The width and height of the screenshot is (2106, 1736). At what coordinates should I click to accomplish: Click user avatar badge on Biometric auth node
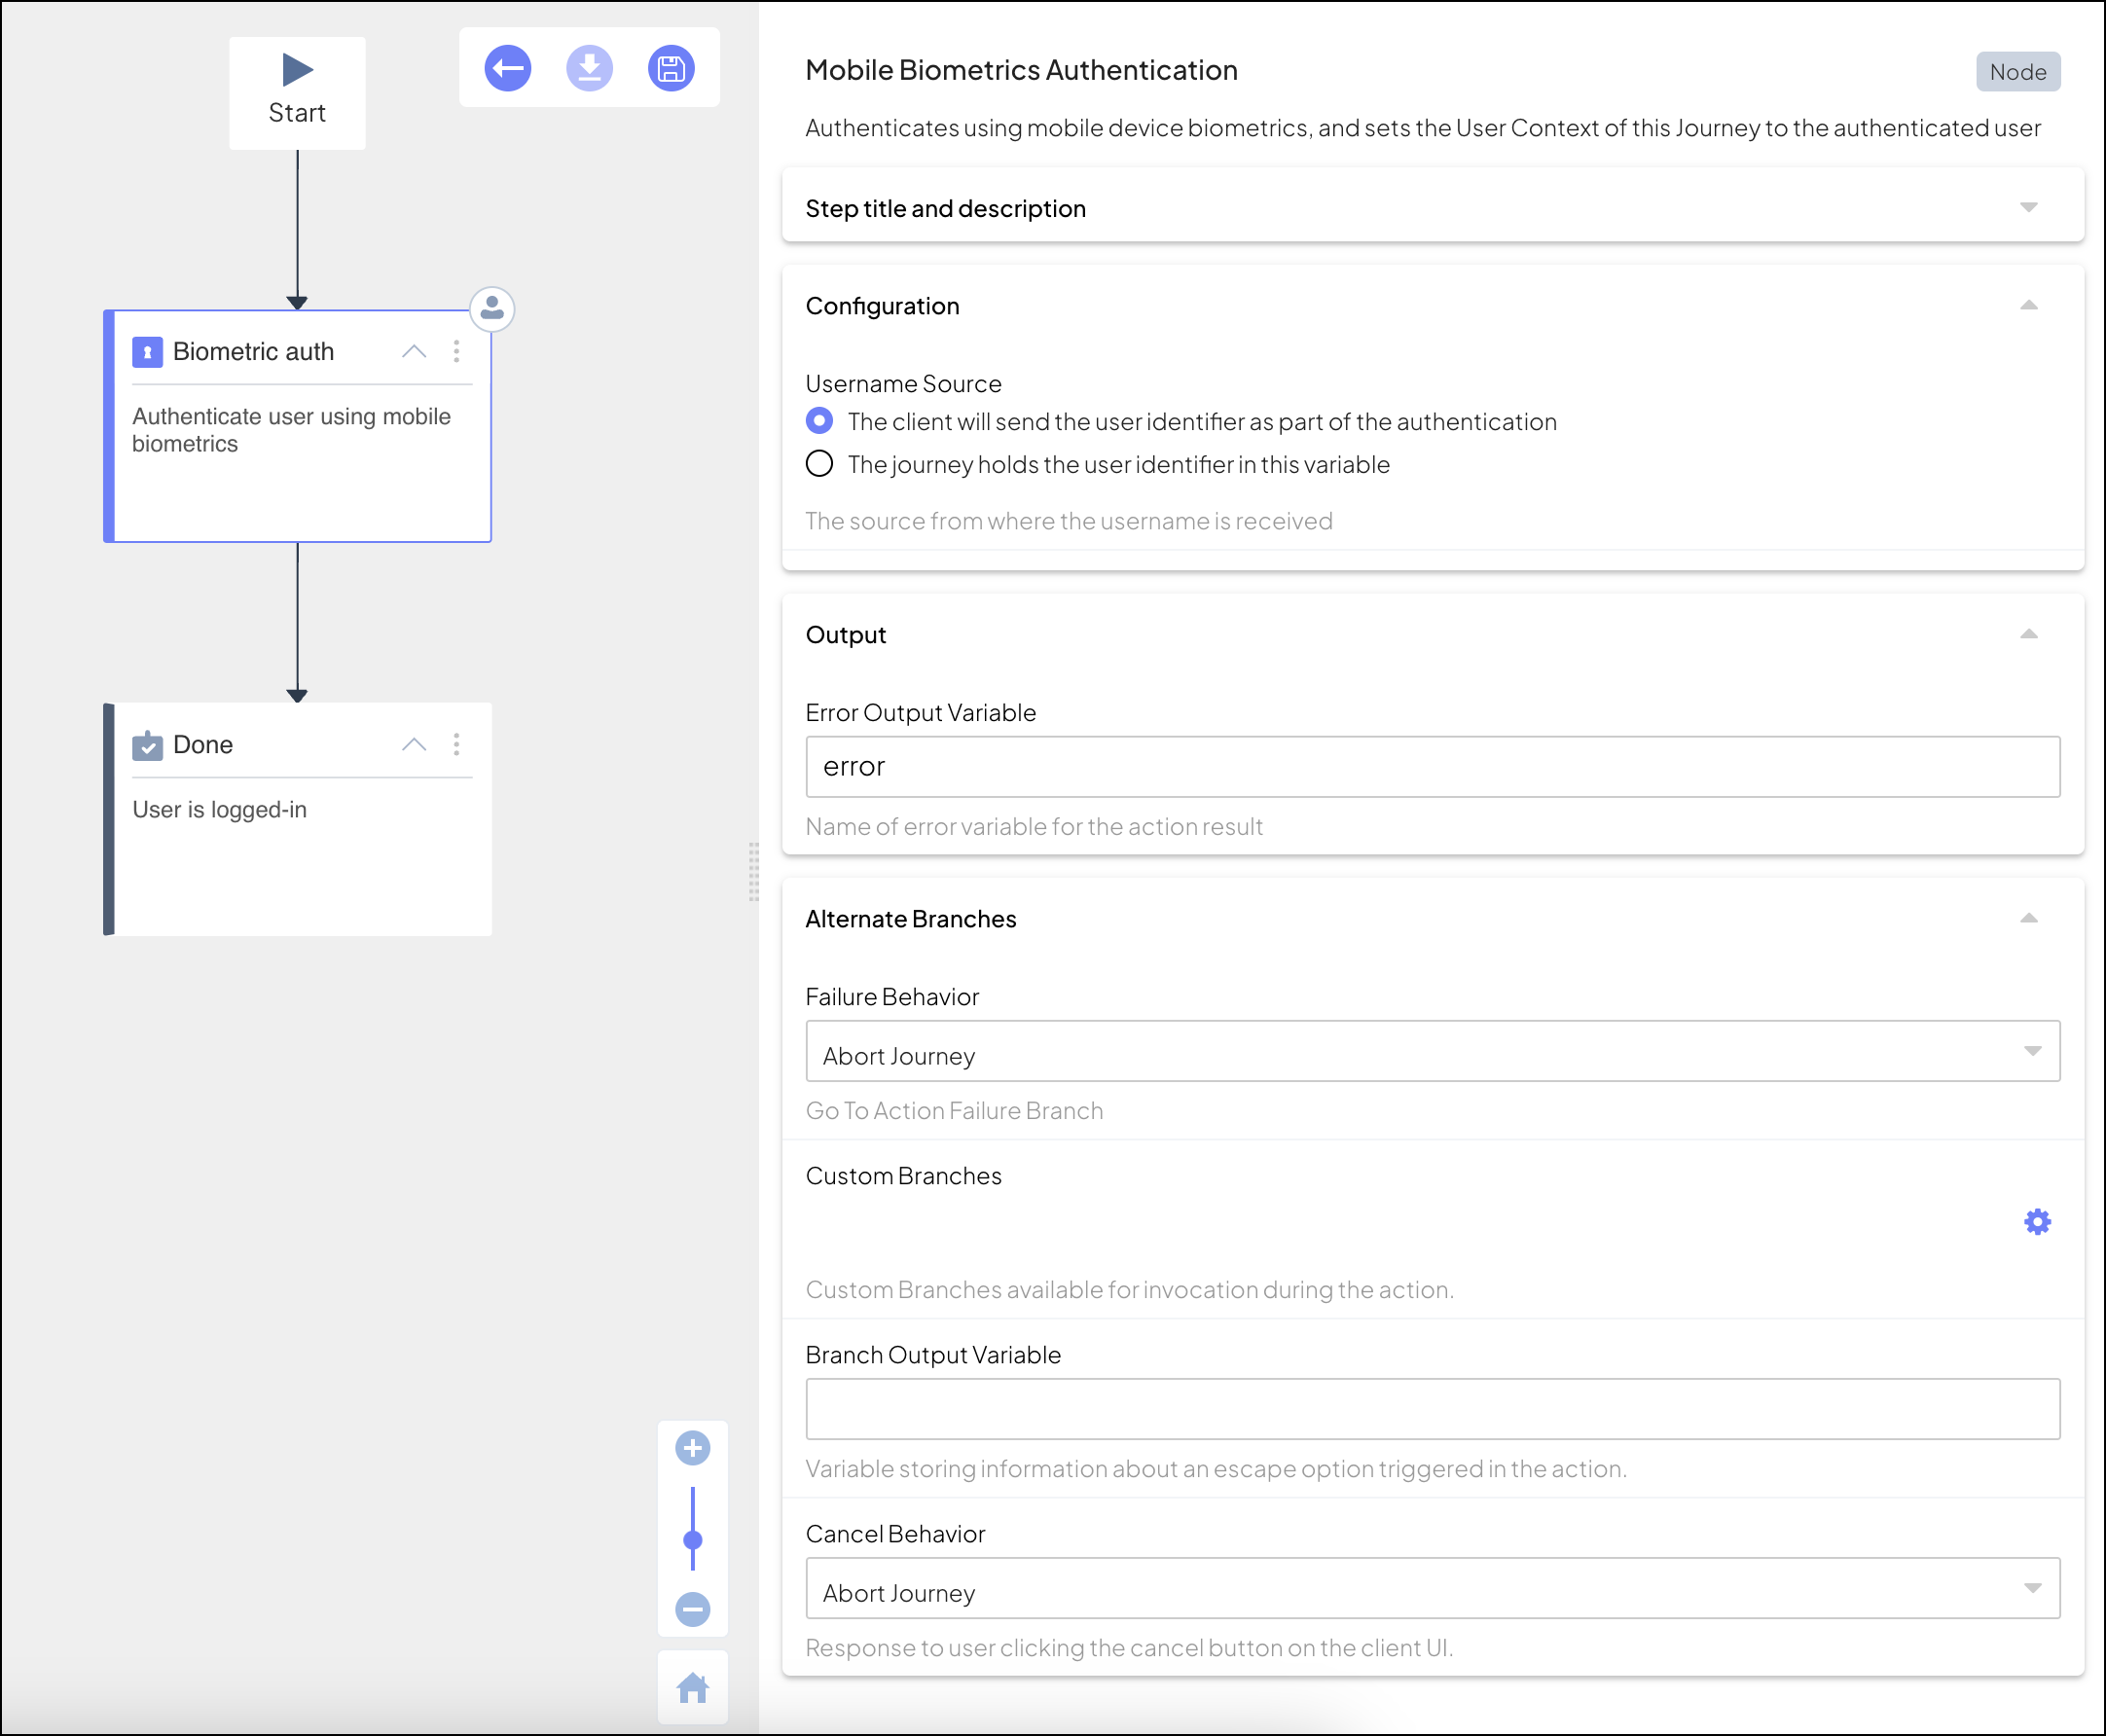pyautogui.click(x=492, y=309)
